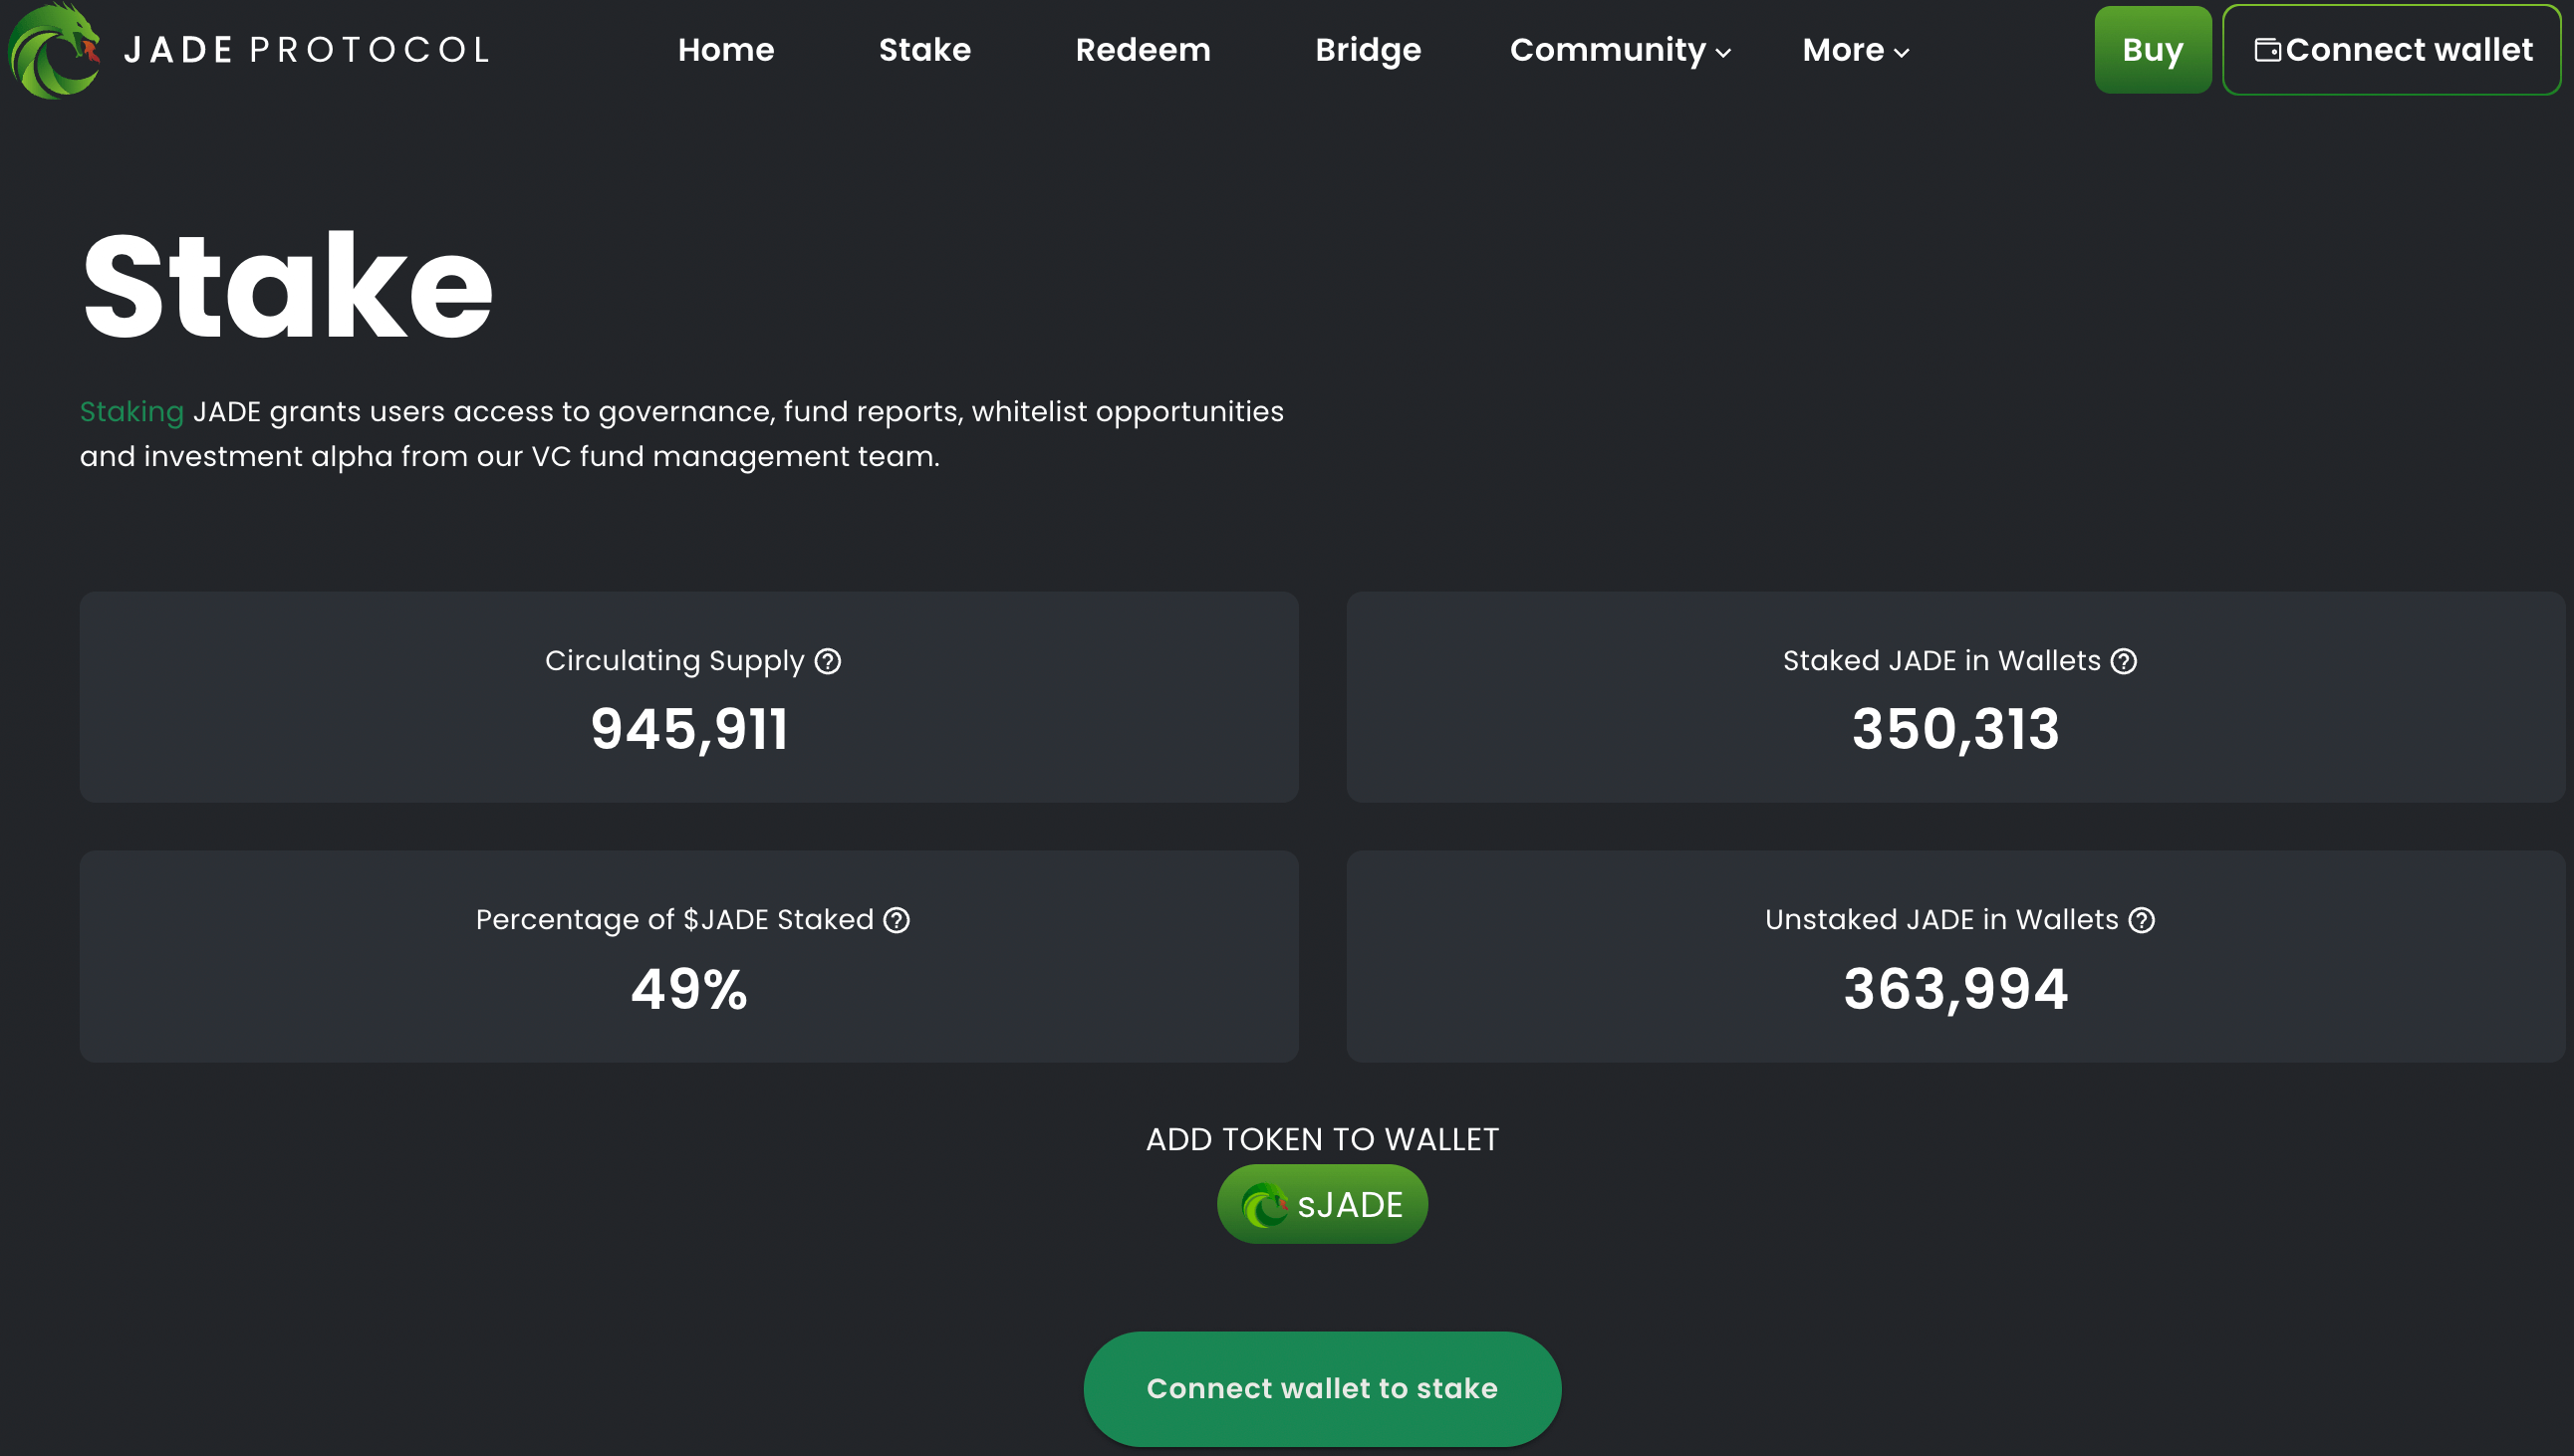Image resolution: width=2574 pixels, height=1456 pixels.
Task: Click the Circulating Supply label
Action: tap(675, 661)
